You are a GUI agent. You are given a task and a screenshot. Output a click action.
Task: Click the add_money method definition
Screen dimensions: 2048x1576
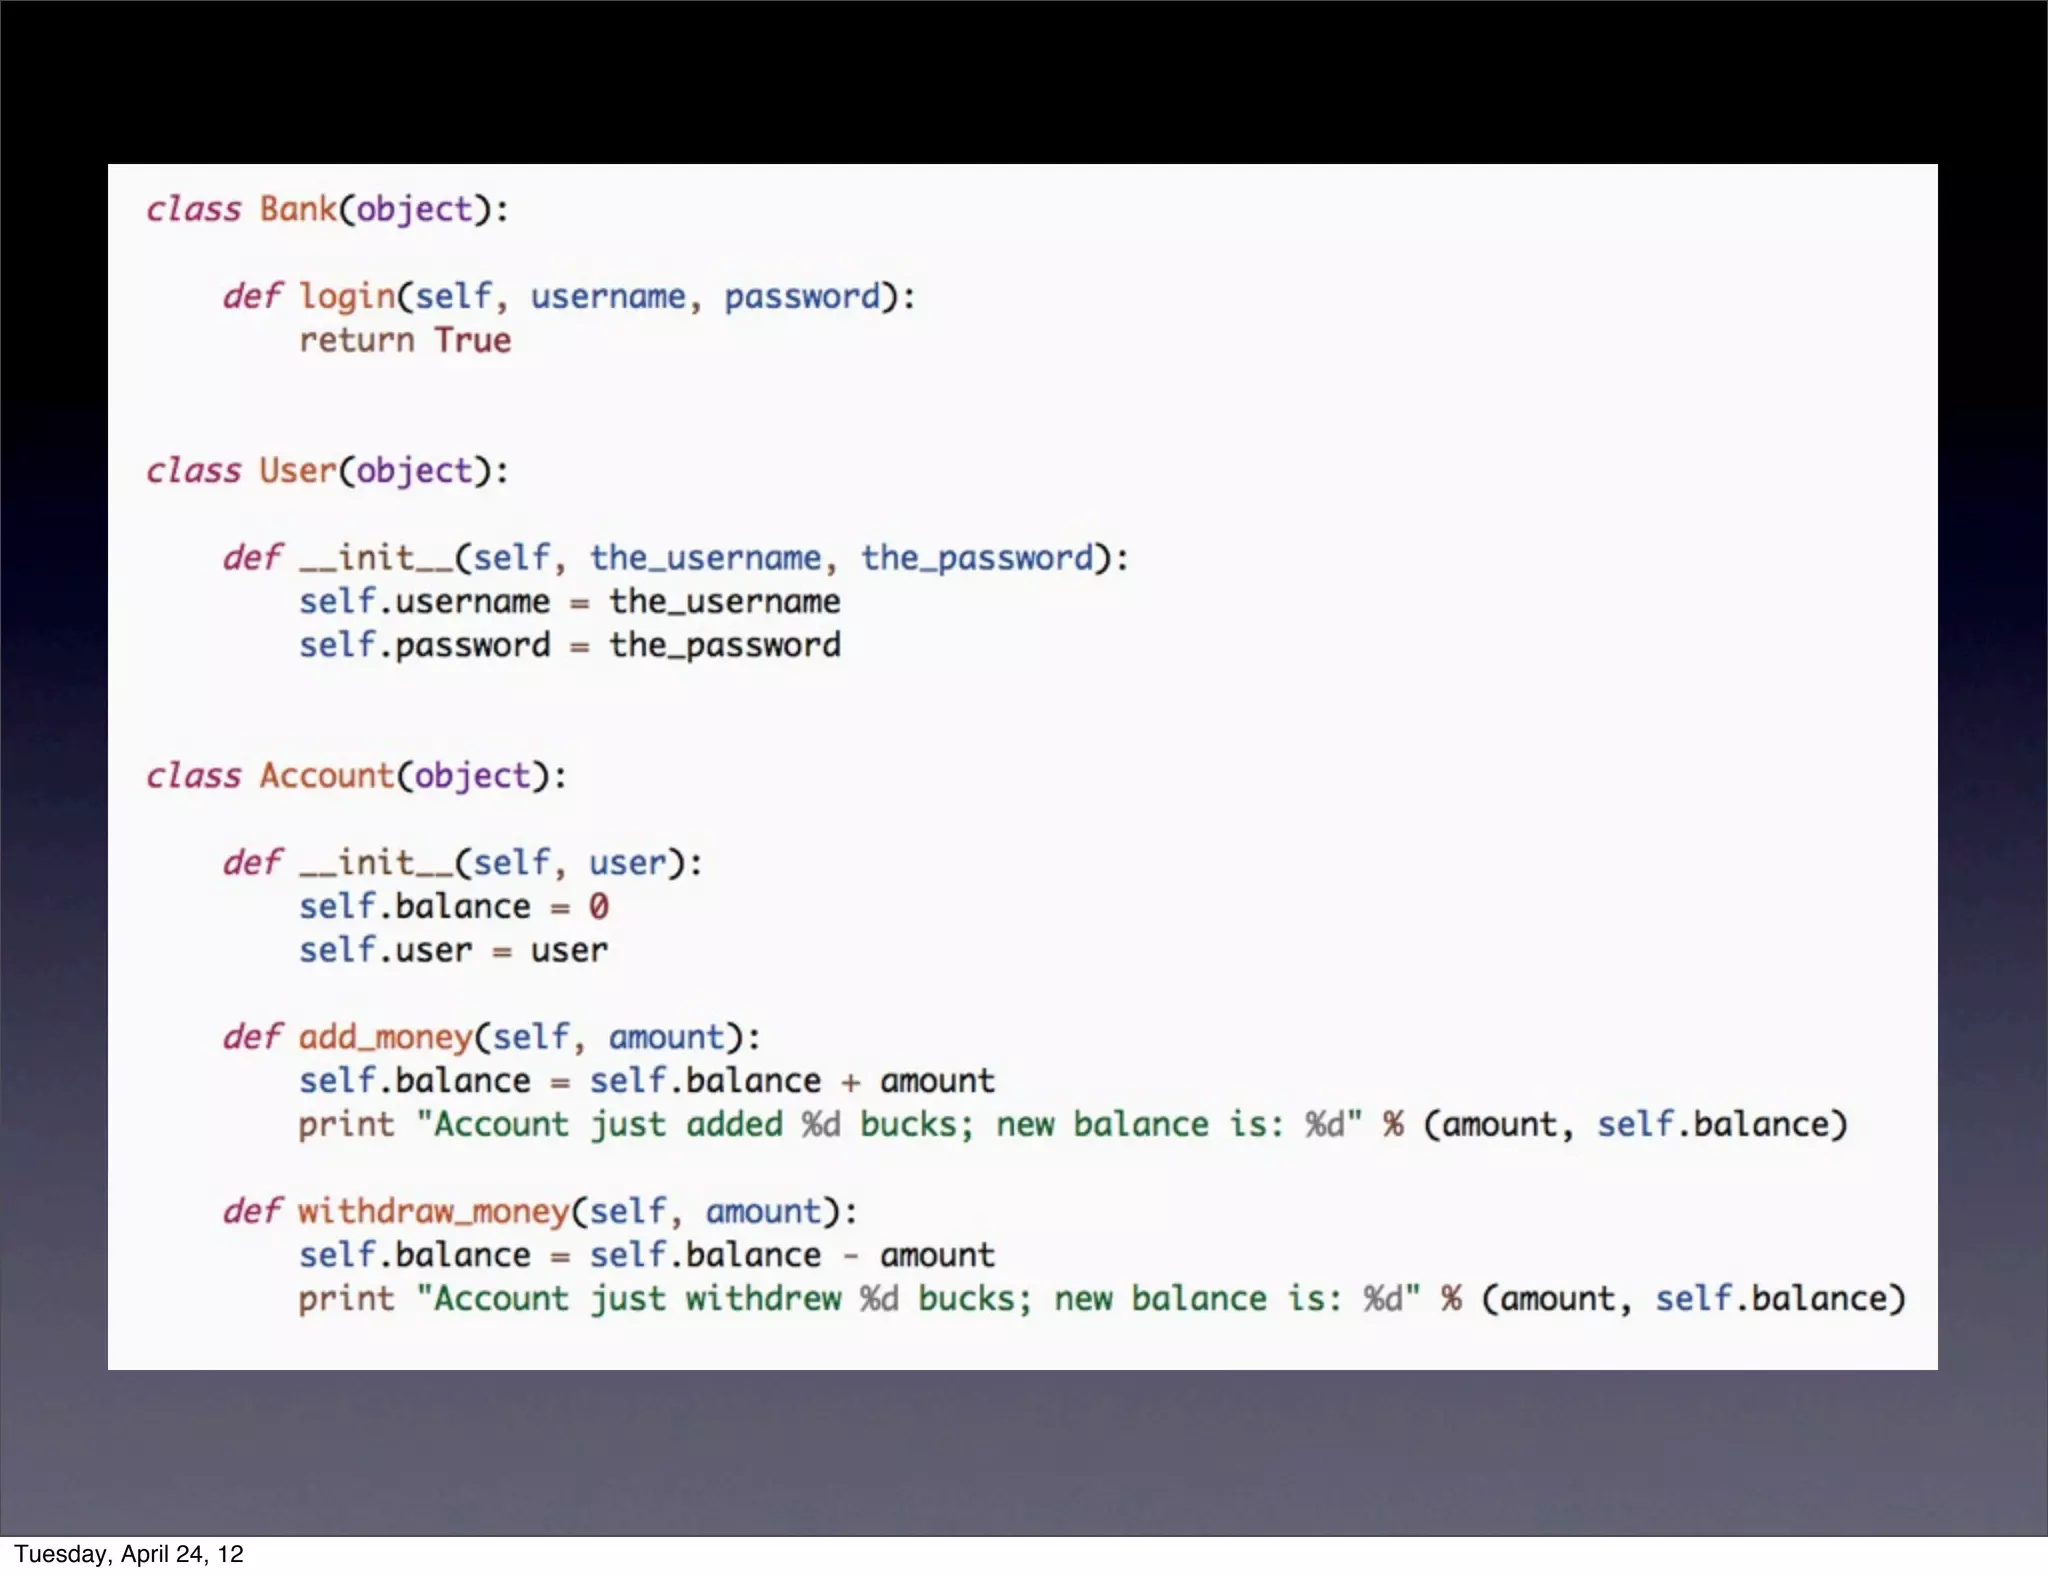click(x=491, y=1037)
